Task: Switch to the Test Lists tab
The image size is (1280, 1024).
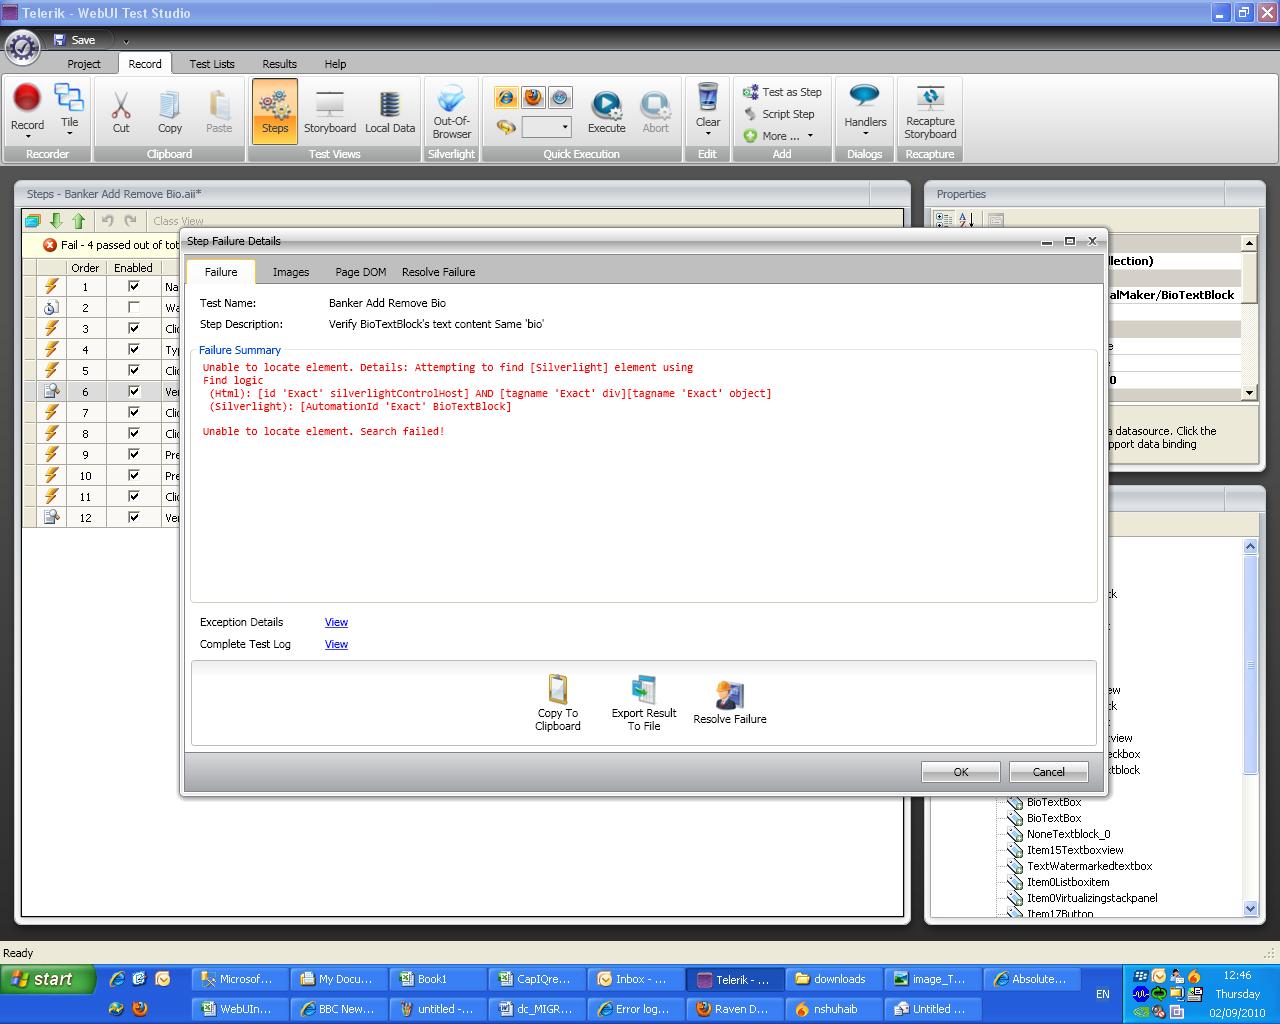Action: pos(212,64)
